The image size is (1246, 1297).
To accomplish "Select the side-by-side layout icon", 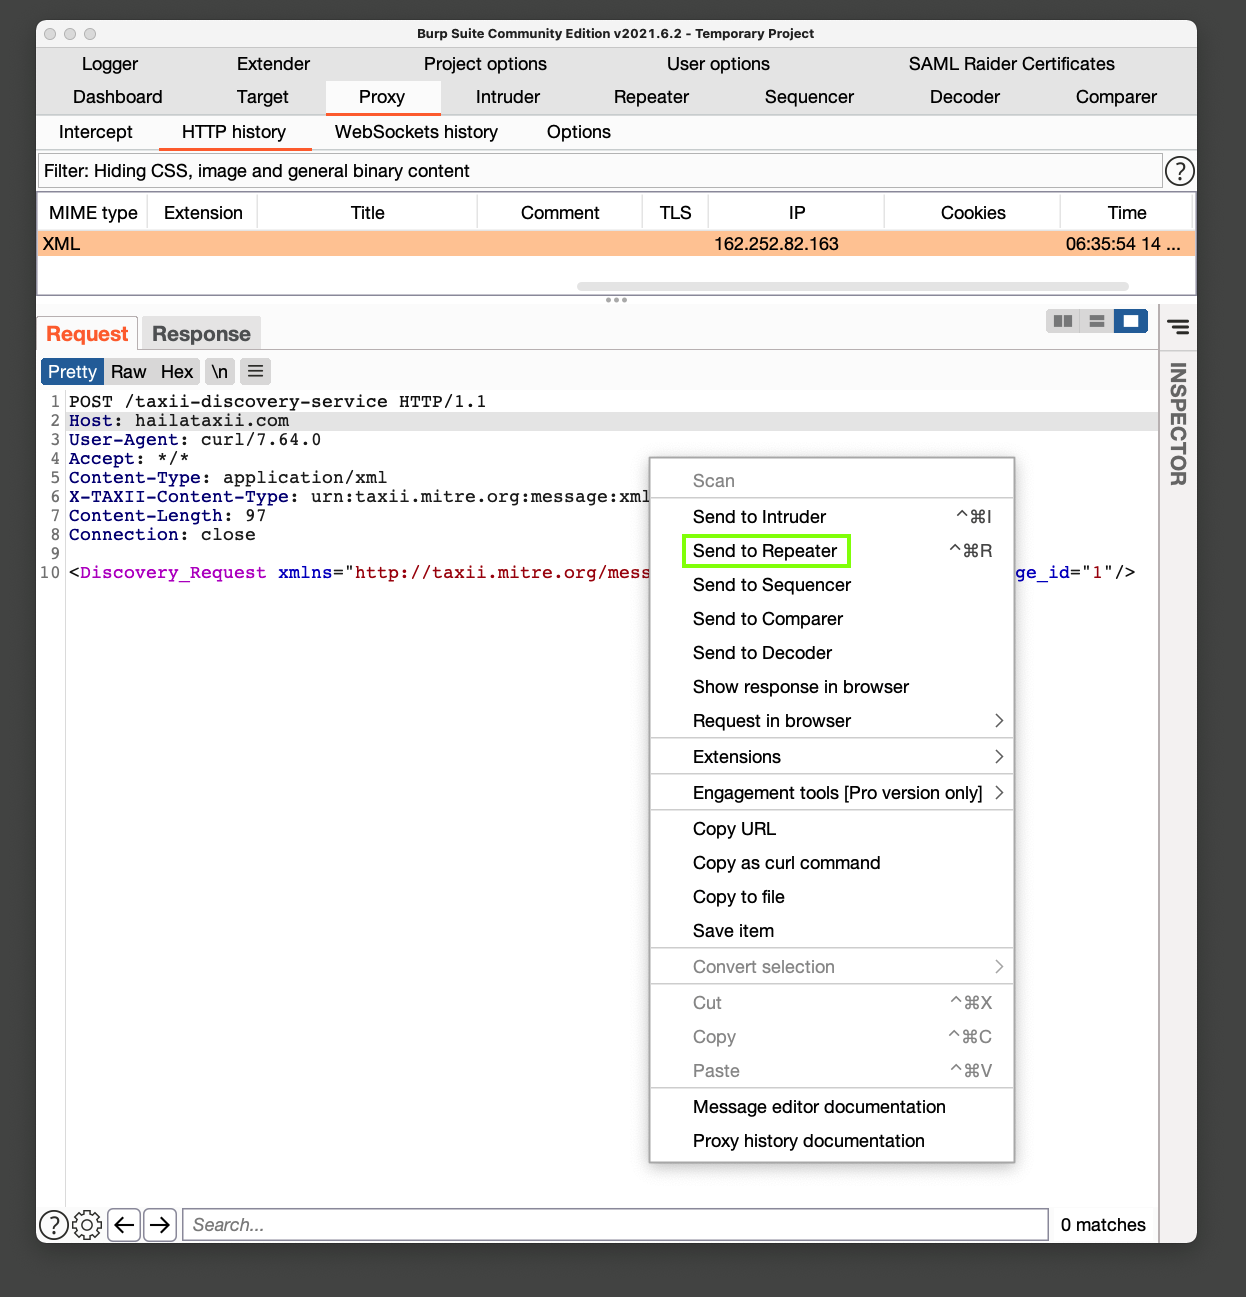I will tap(1063, 321).
